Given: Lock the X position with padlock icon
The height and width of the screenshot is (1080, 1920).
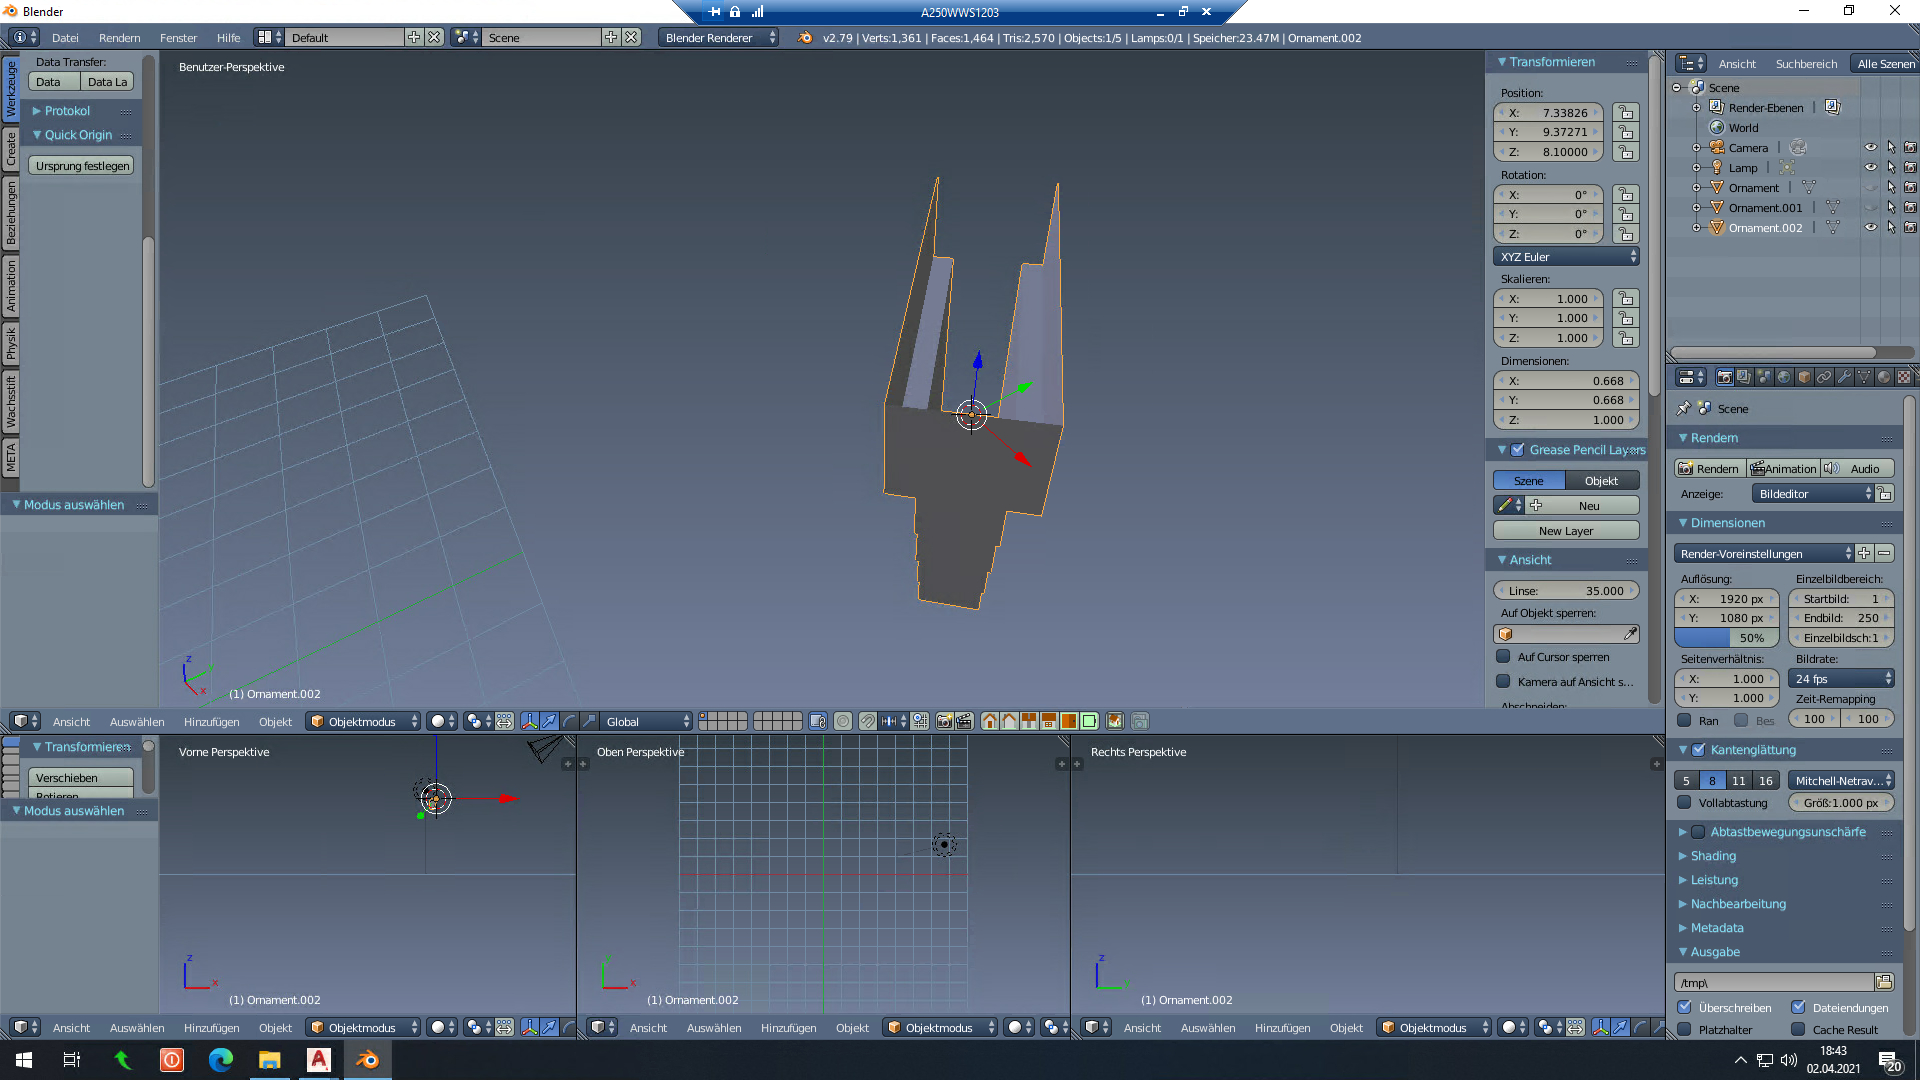Looking at the screenshot, I should click(1626, 113).
